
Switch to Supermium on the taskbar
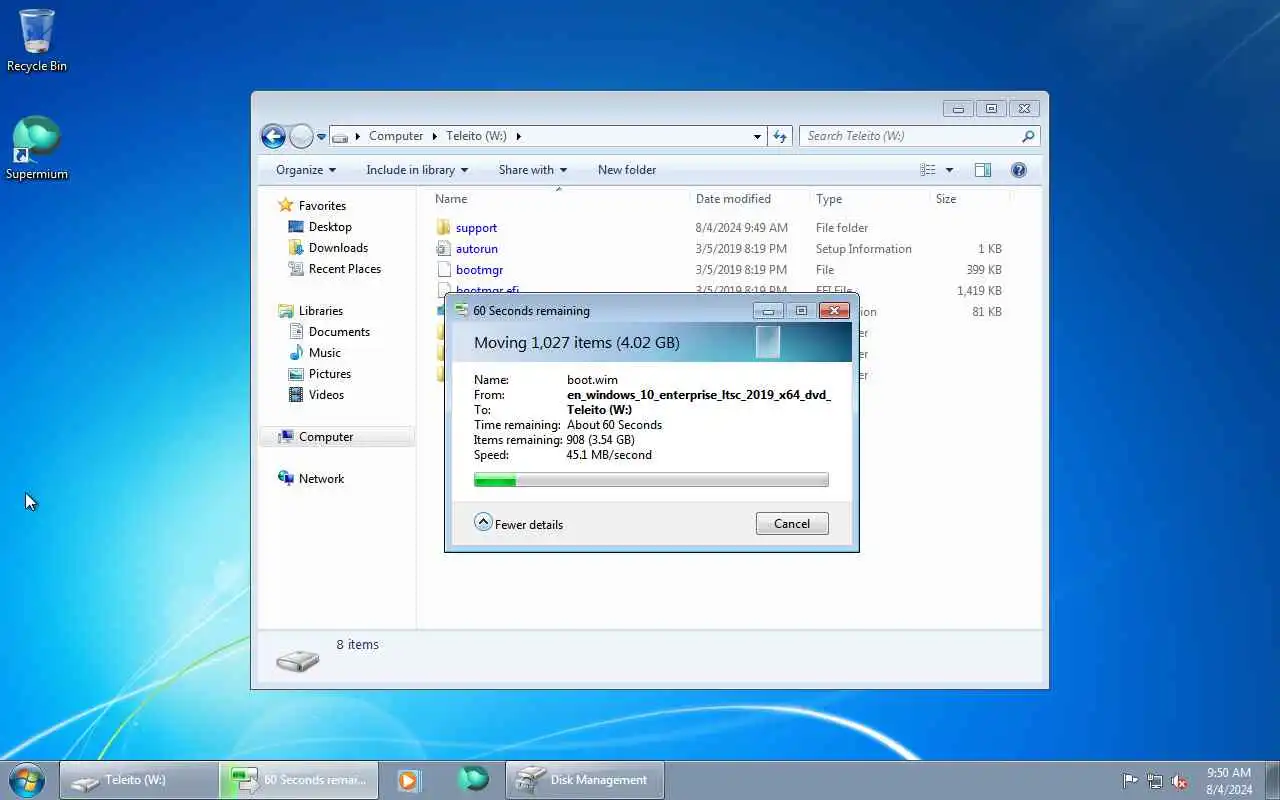473,780
